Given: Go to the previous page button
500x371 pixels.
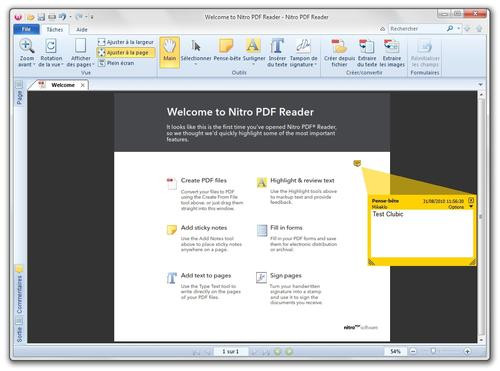Looking at the screenshot, I should click(208, 352).
